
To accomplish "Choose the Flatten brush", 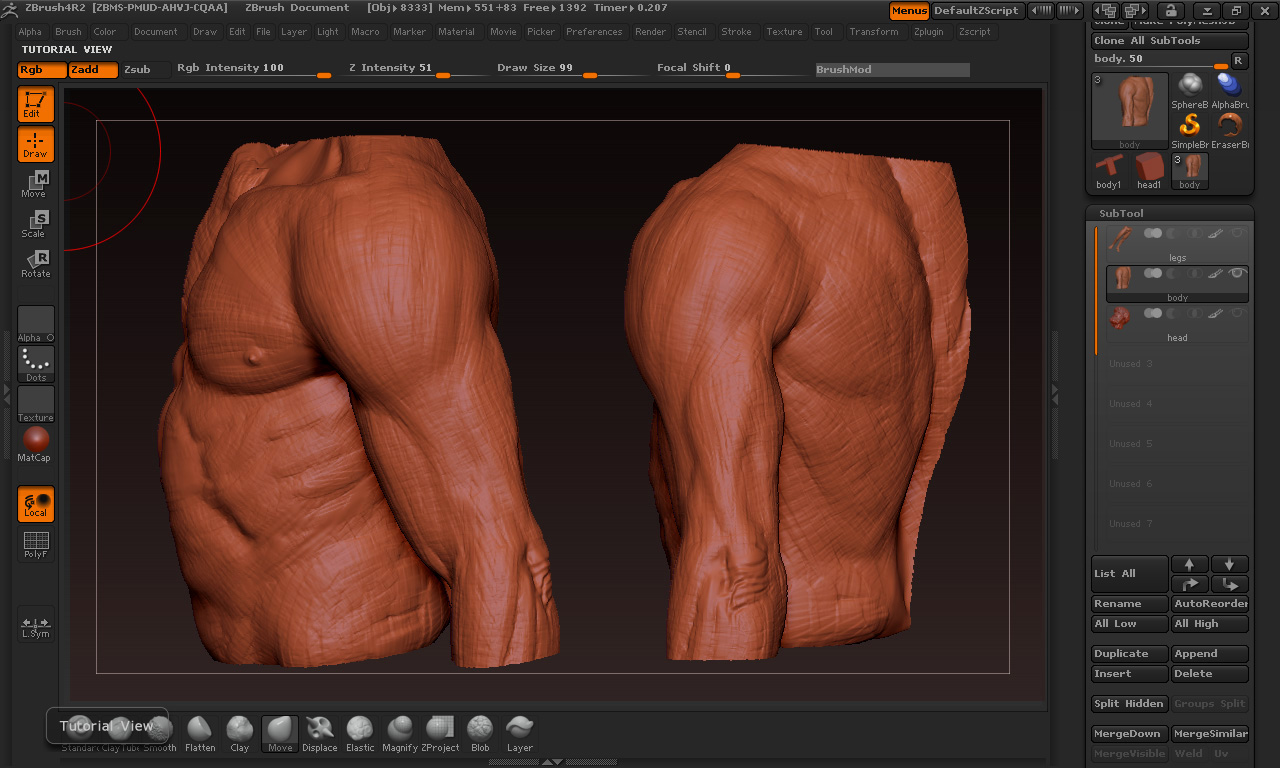I will 200,733.
